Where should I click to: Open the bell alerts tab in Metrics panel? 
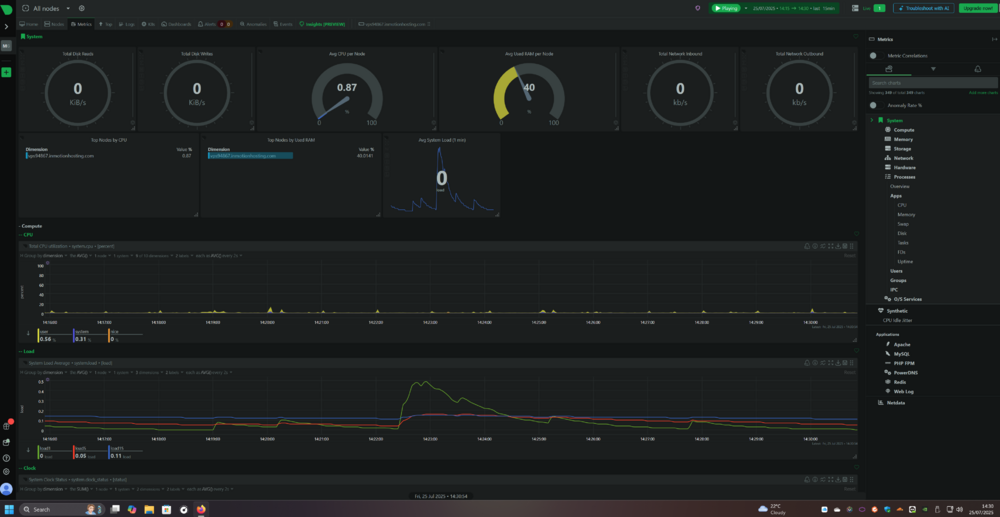point(977,69)
